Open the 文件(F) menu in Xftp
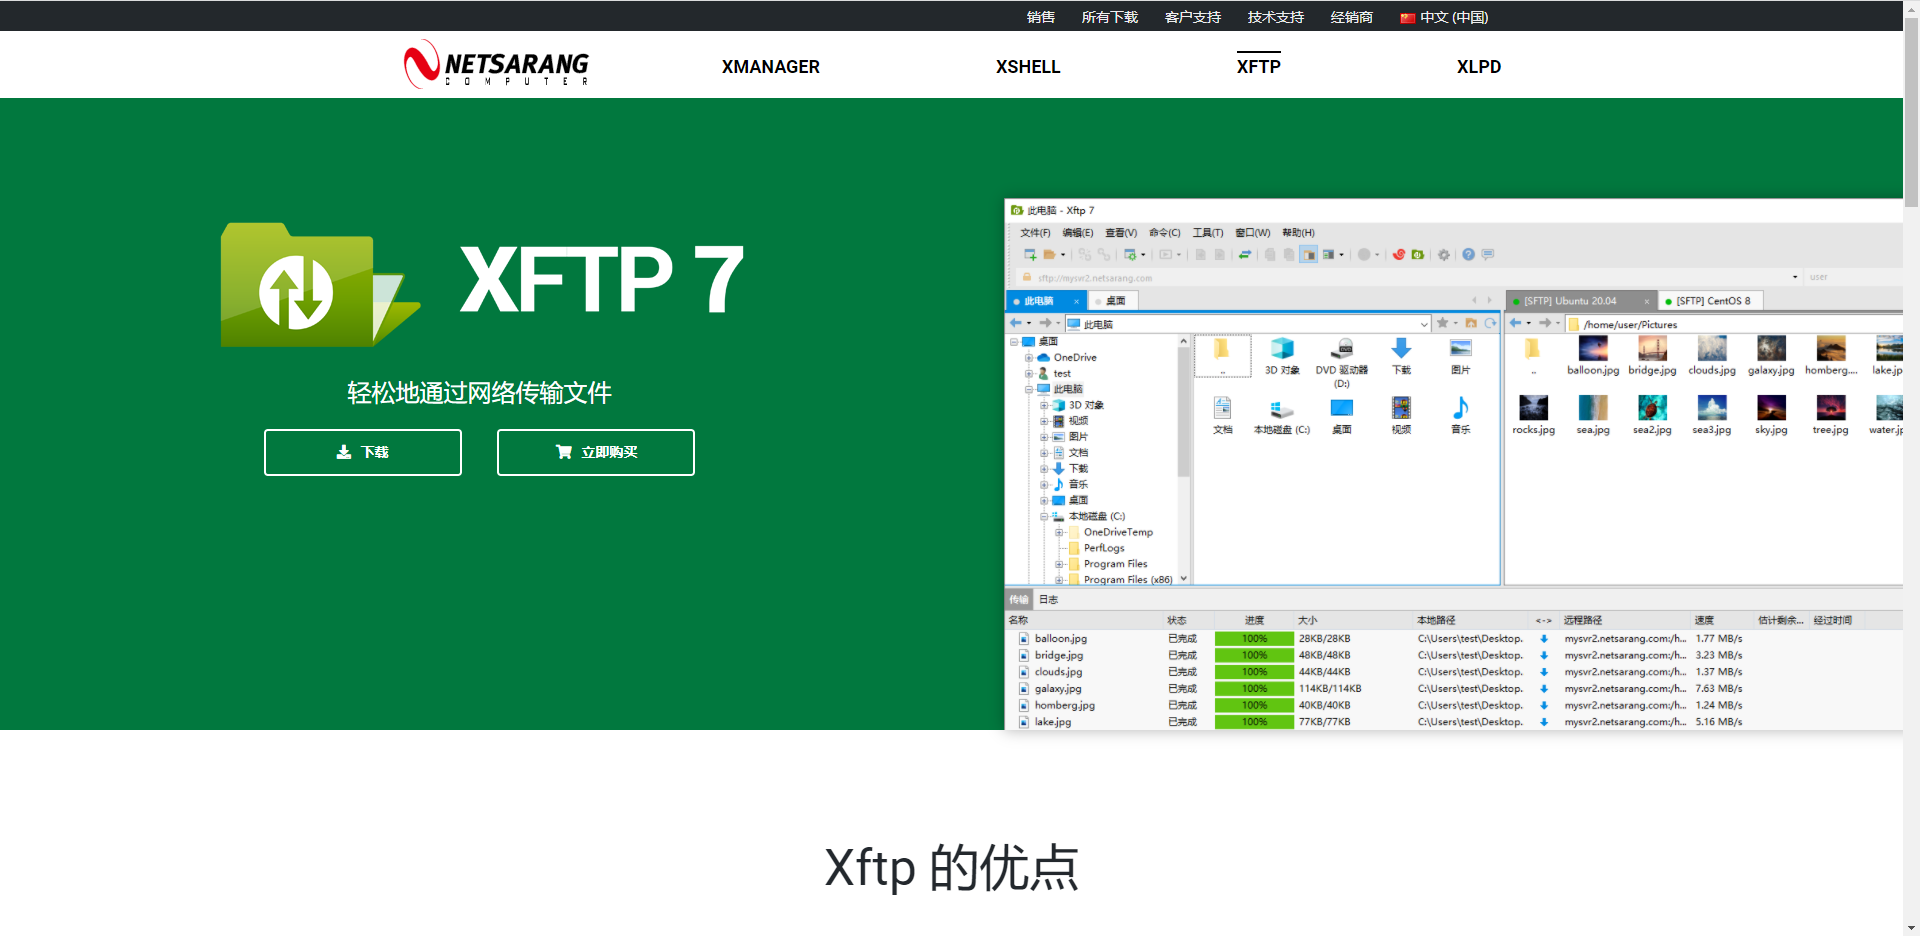The height and width of the screenshot is (936, 1920). coord(1035,233)
